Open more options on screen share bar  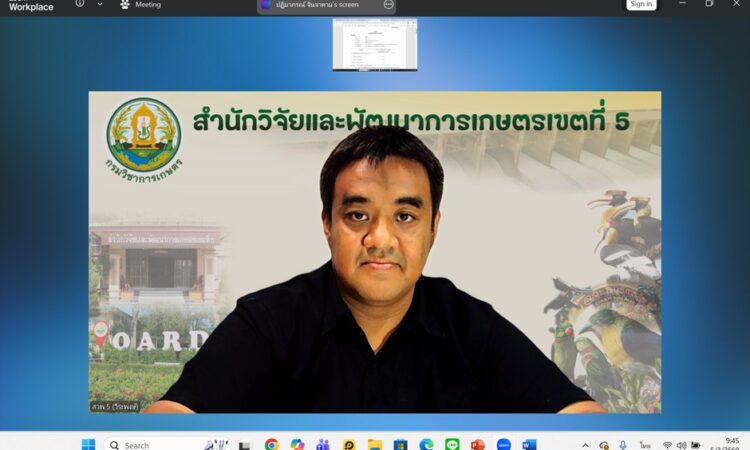388,5
